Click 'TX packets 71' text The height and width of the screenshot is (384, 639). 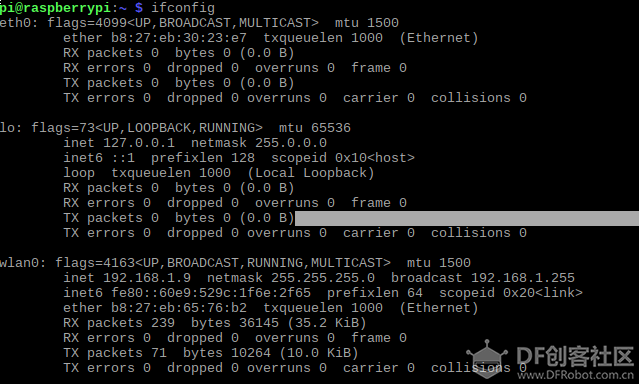point(115,353)
